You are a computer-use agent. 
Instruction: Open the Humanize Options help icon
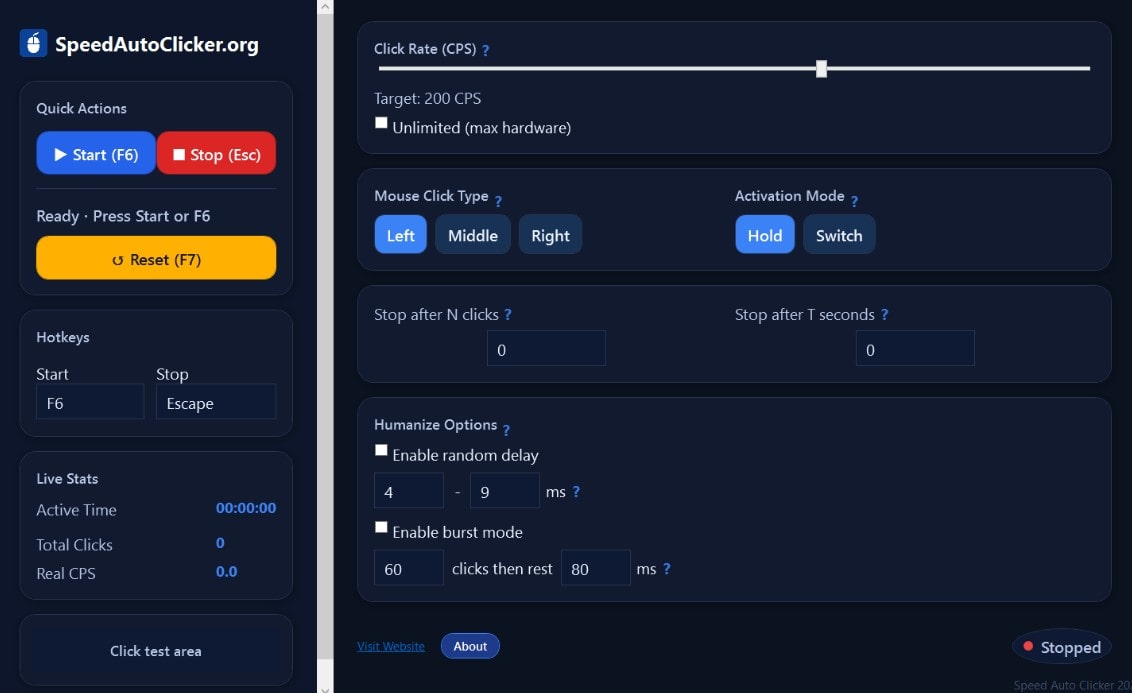click(x=506, y=430)
